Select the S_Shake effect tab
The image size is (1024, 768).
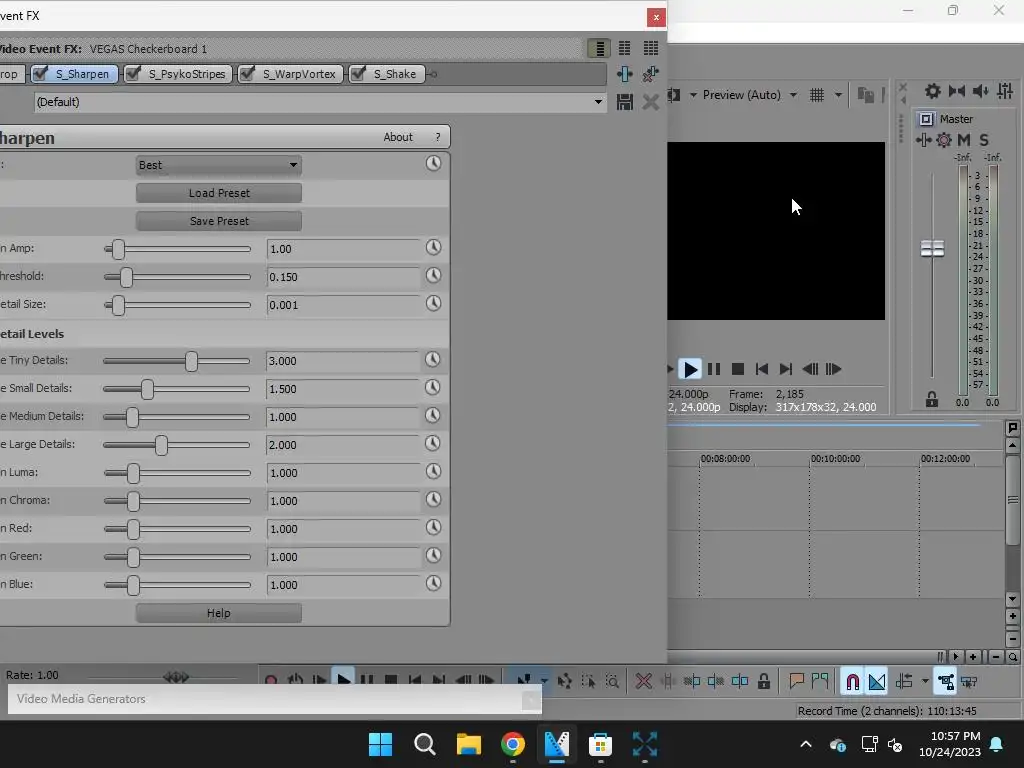394,74
